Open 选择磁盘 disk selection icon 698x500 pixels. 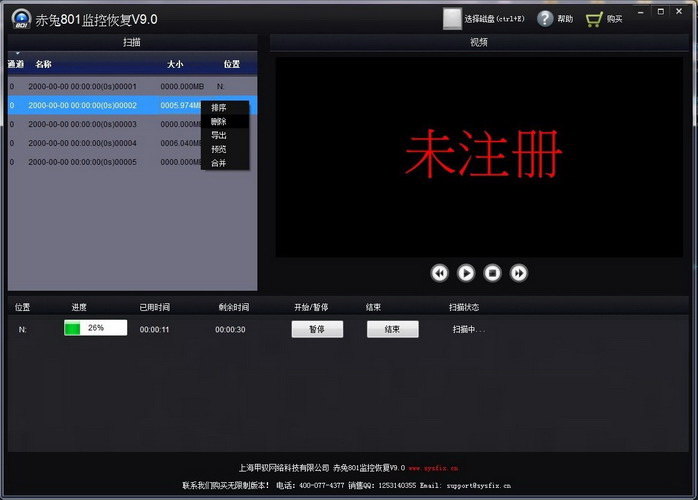tap(452, 19)
